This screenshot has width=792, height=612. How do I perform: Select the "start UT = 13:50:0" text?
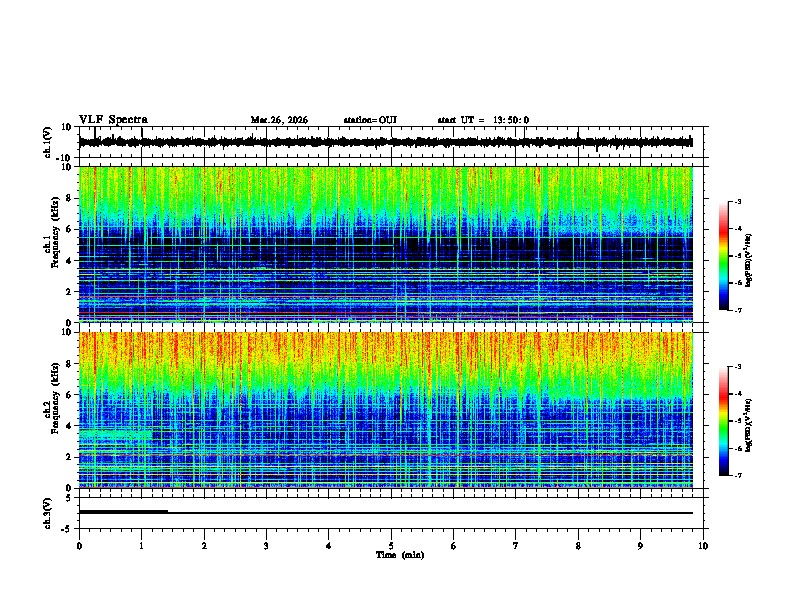[x=483, y=120]
